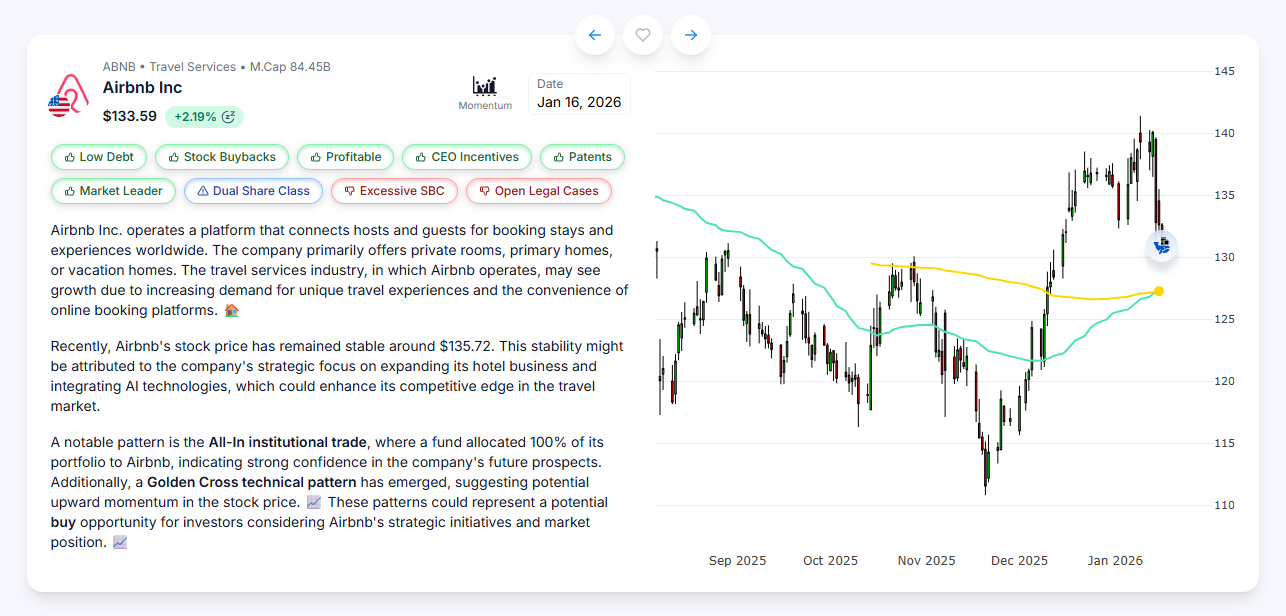Go to the next stock card
1286x616 pixels.
pyautogui.click(x=691, y=35)
